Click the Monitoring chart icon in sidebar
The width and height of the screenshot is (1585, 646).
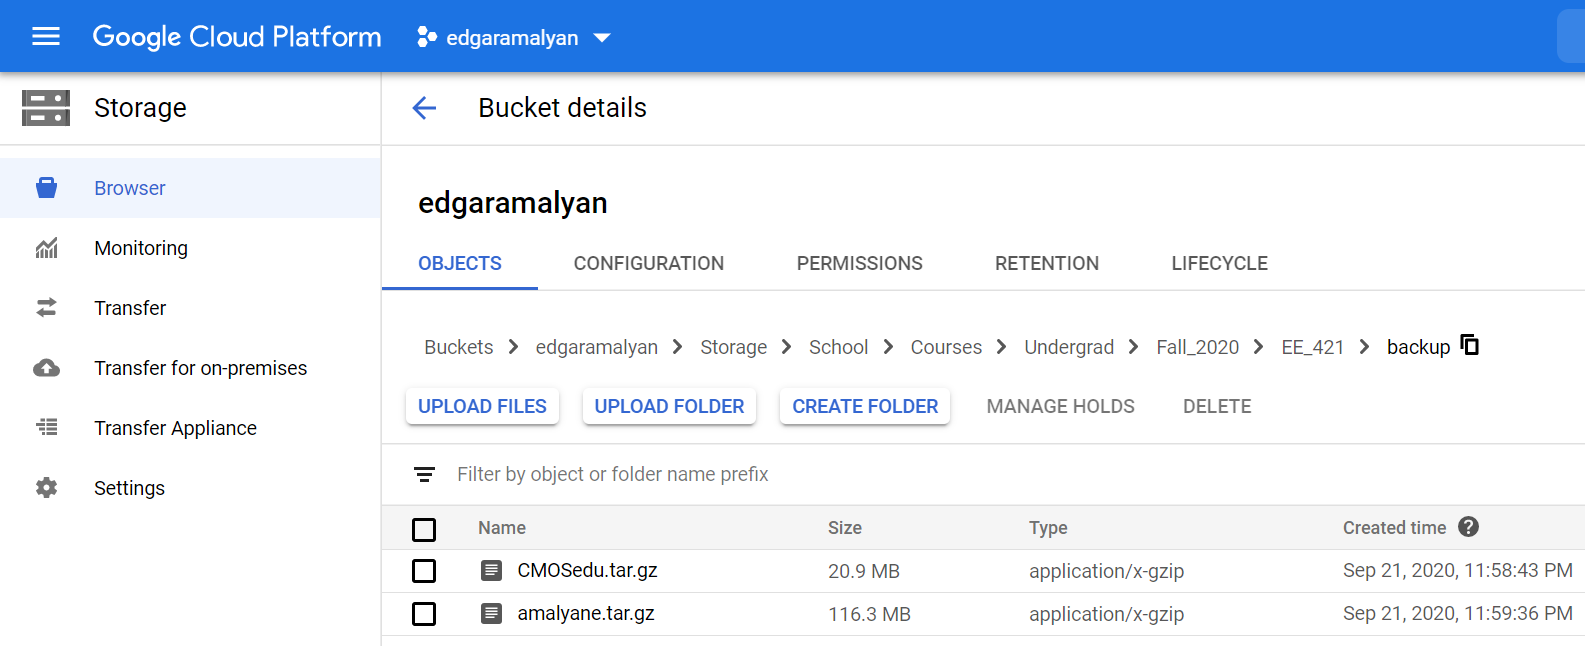point(46,248)
